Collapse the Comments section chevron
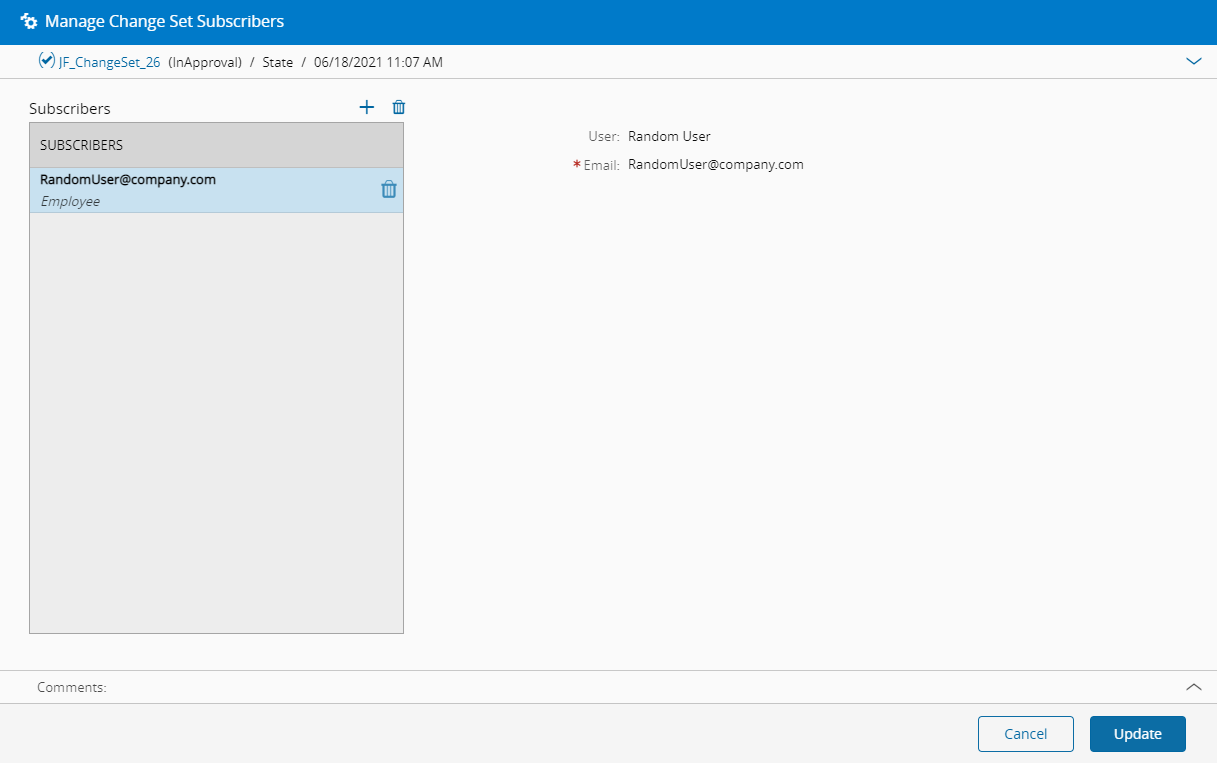Screen dimensions: 1217x763 (x=1193, y=687)
